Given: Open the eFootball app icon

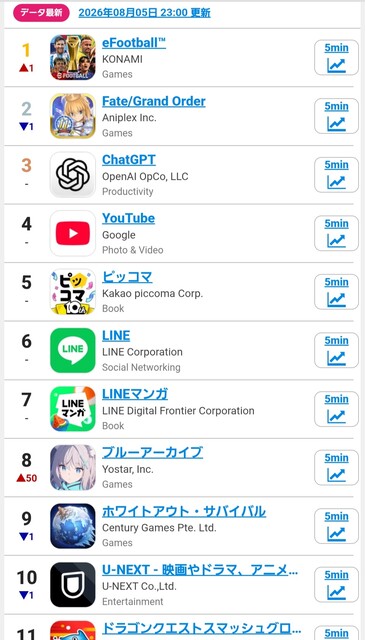Looking at the screenshot, I should (x=73, y=57).
